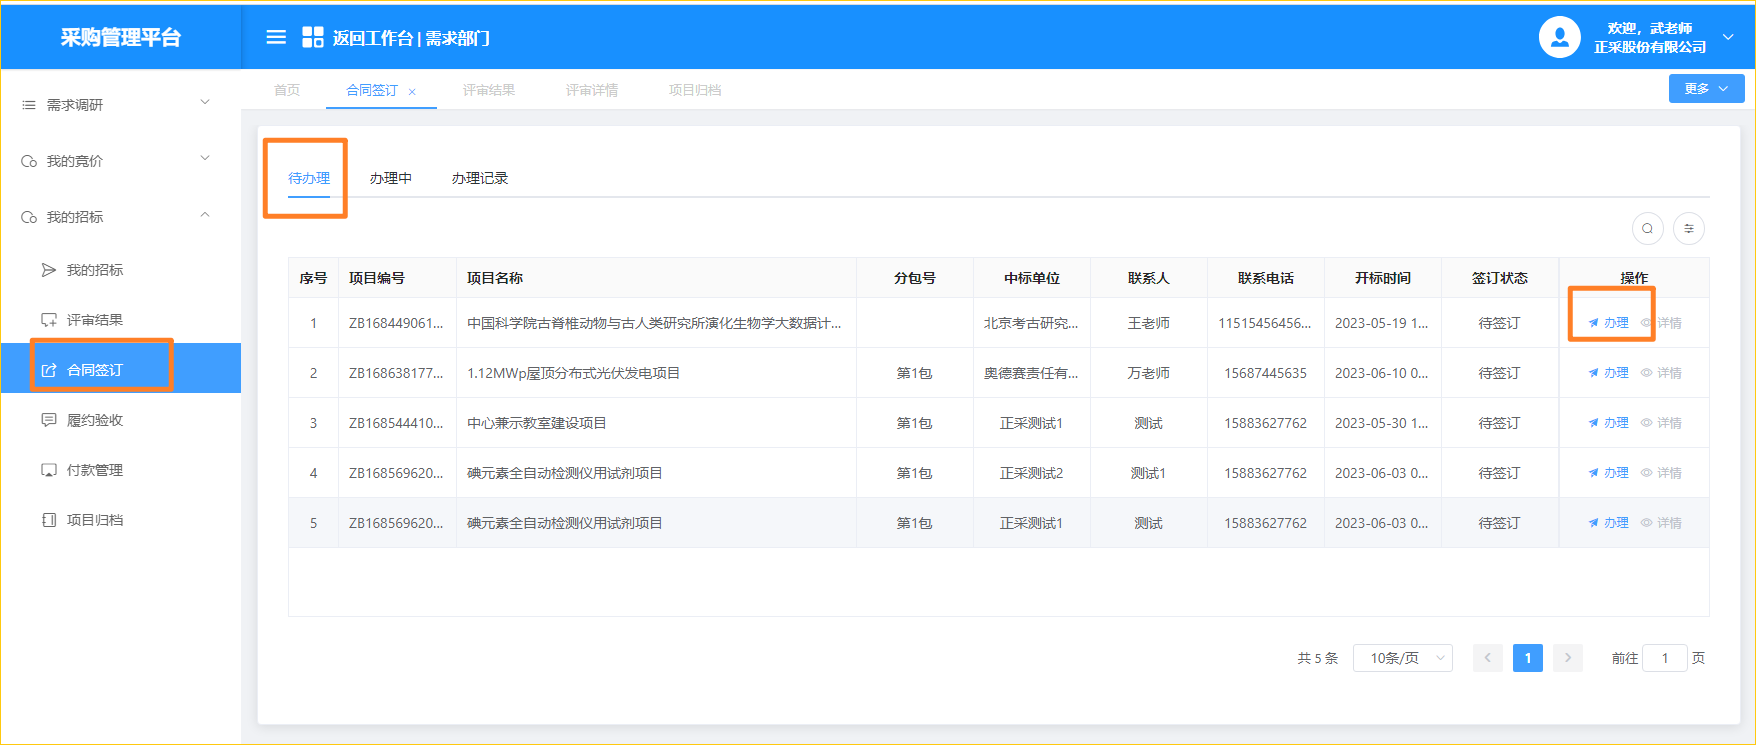Click 详情 for the 中心兼示教室建设项目 row
This screenshot has height=745, width=1756.
click(x=1662, y=423)
